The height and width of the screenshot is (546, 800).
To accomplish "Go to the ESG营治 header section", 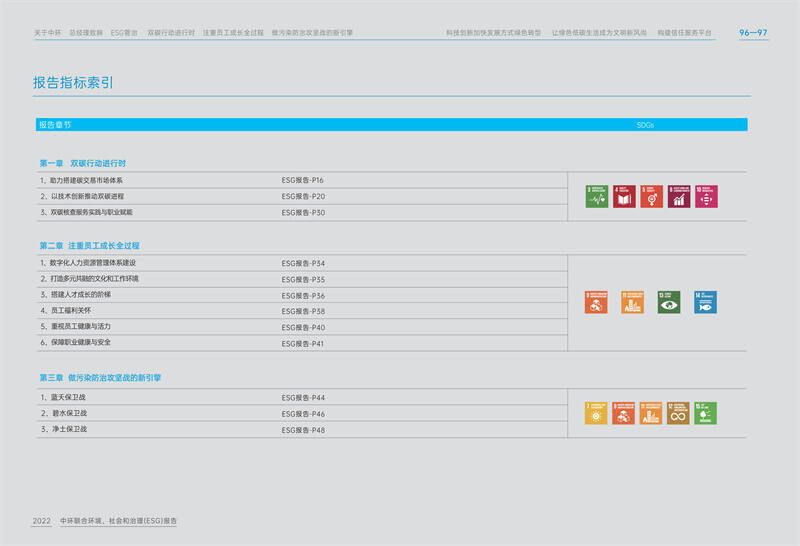I will coord(124,33).
